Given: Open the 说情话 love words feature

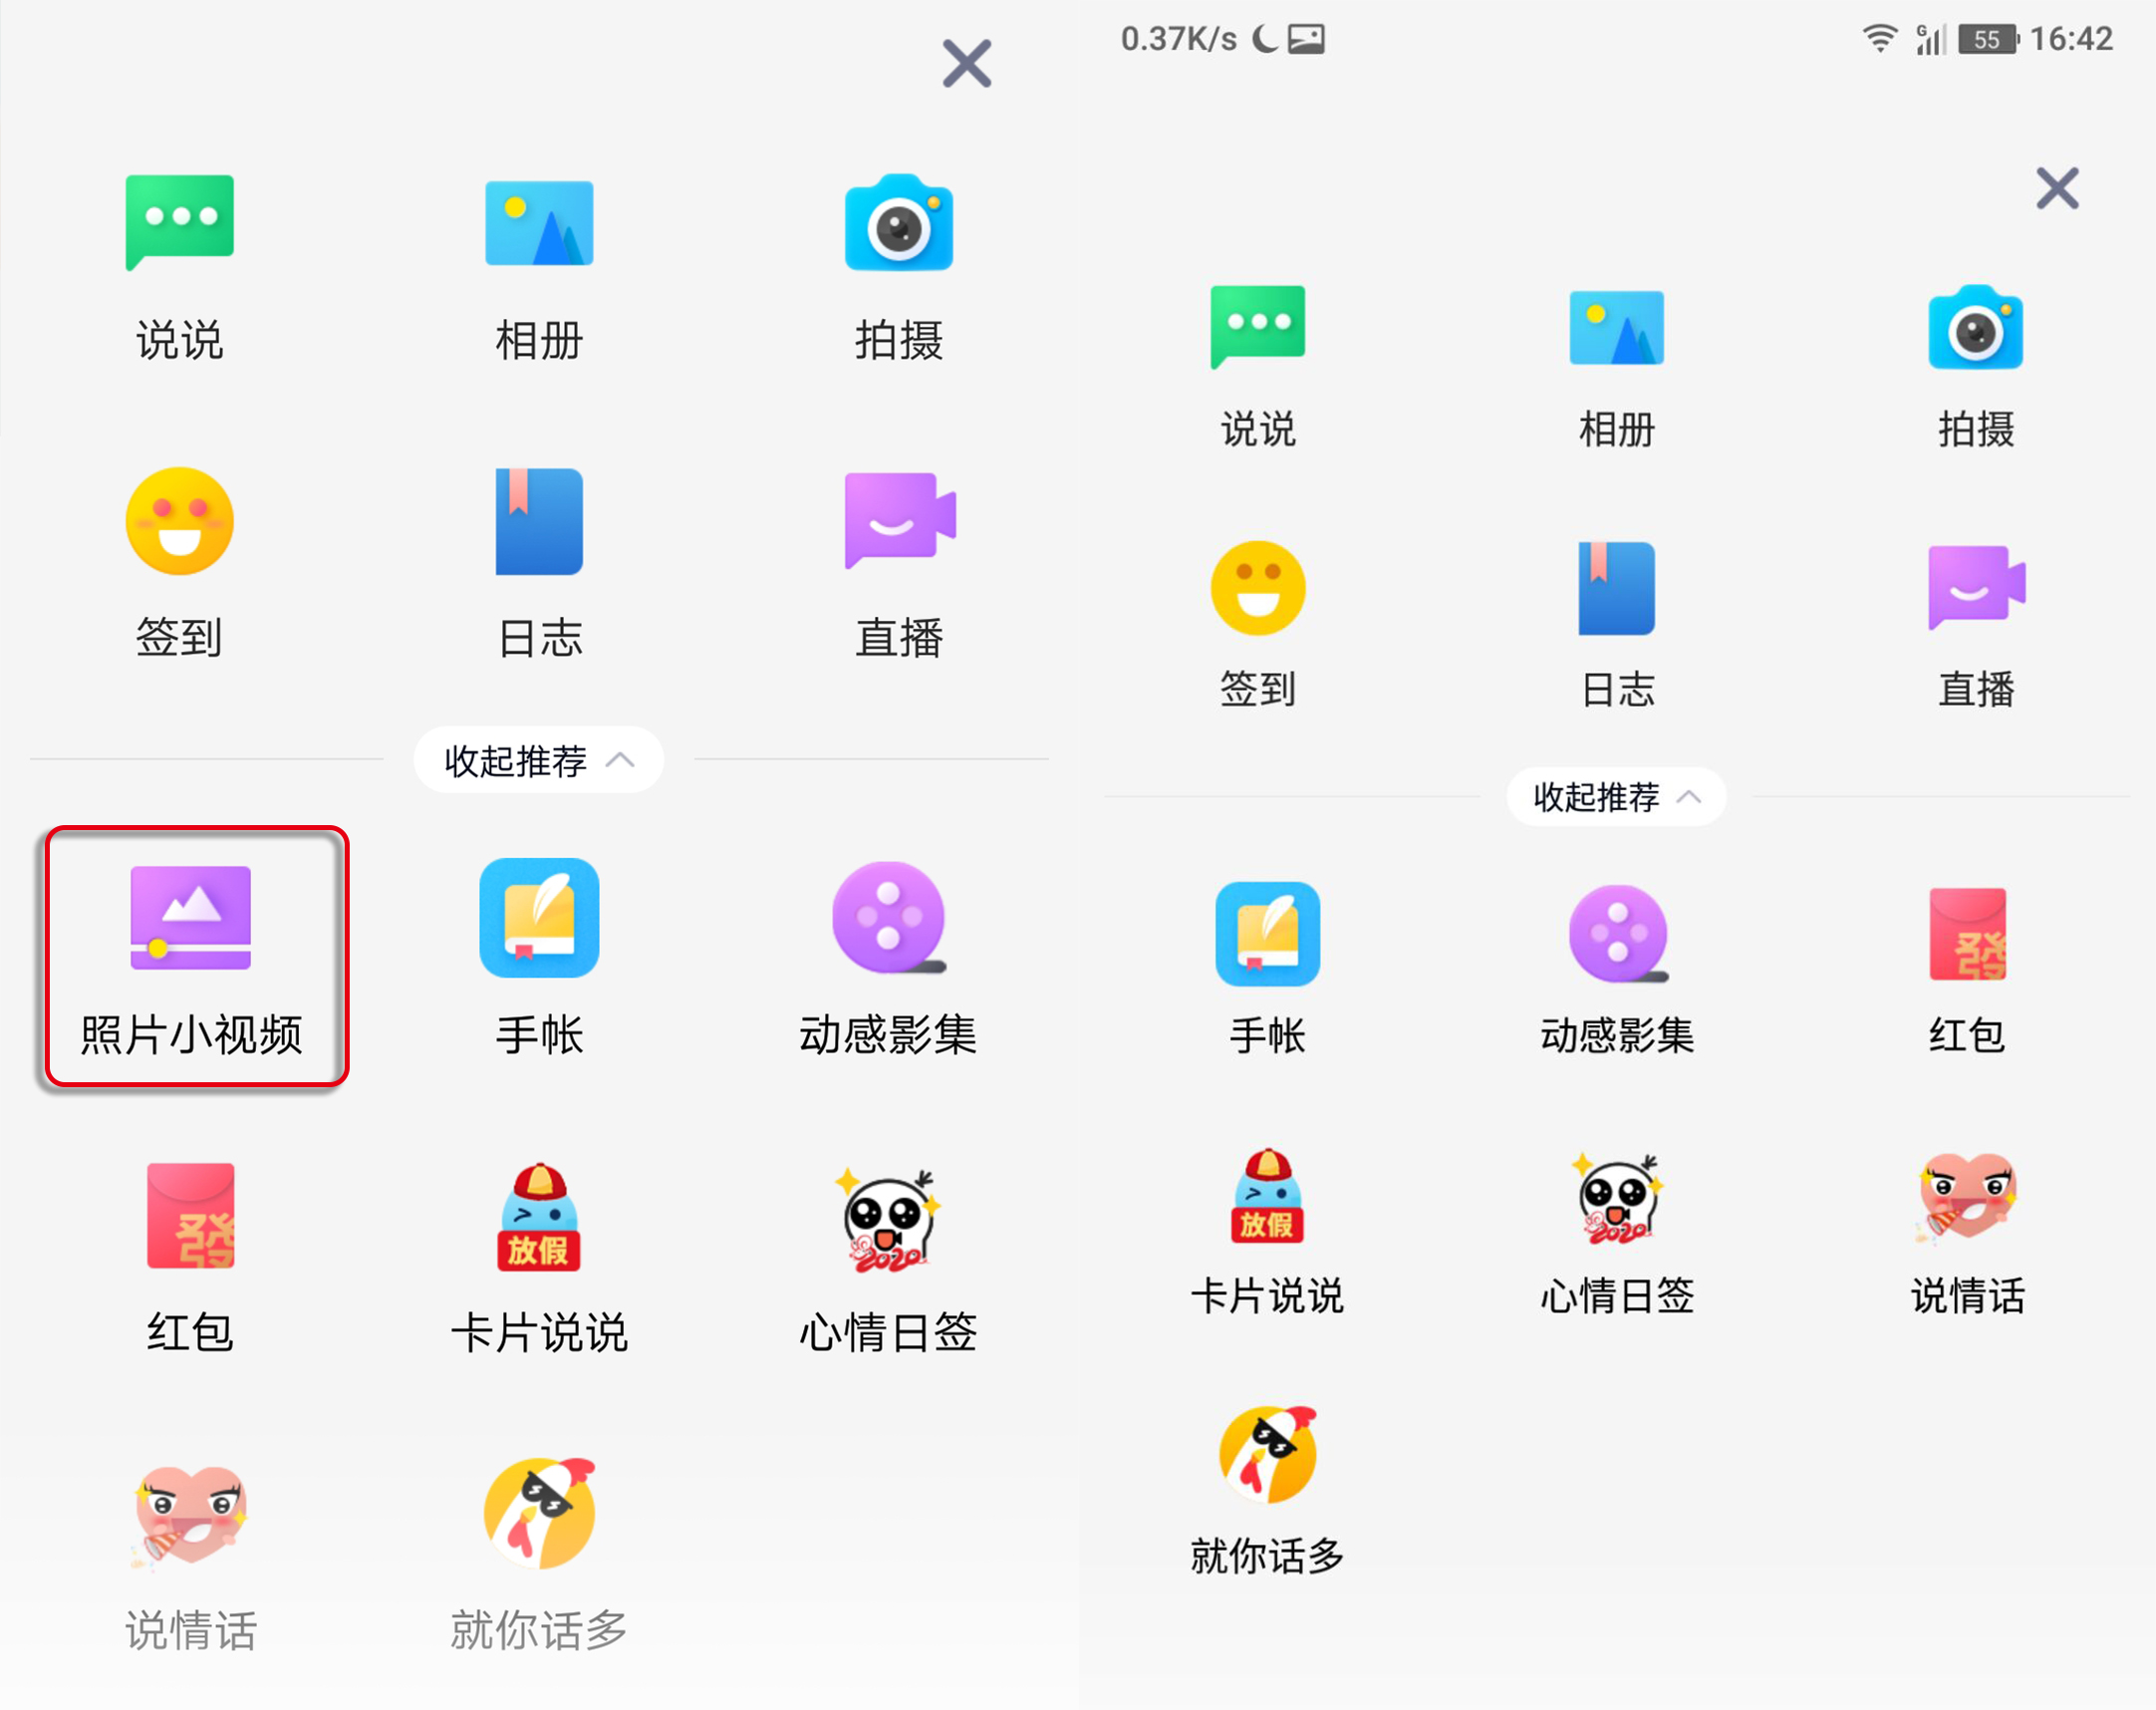Looking at the screenshot, I should [190, 1545].
